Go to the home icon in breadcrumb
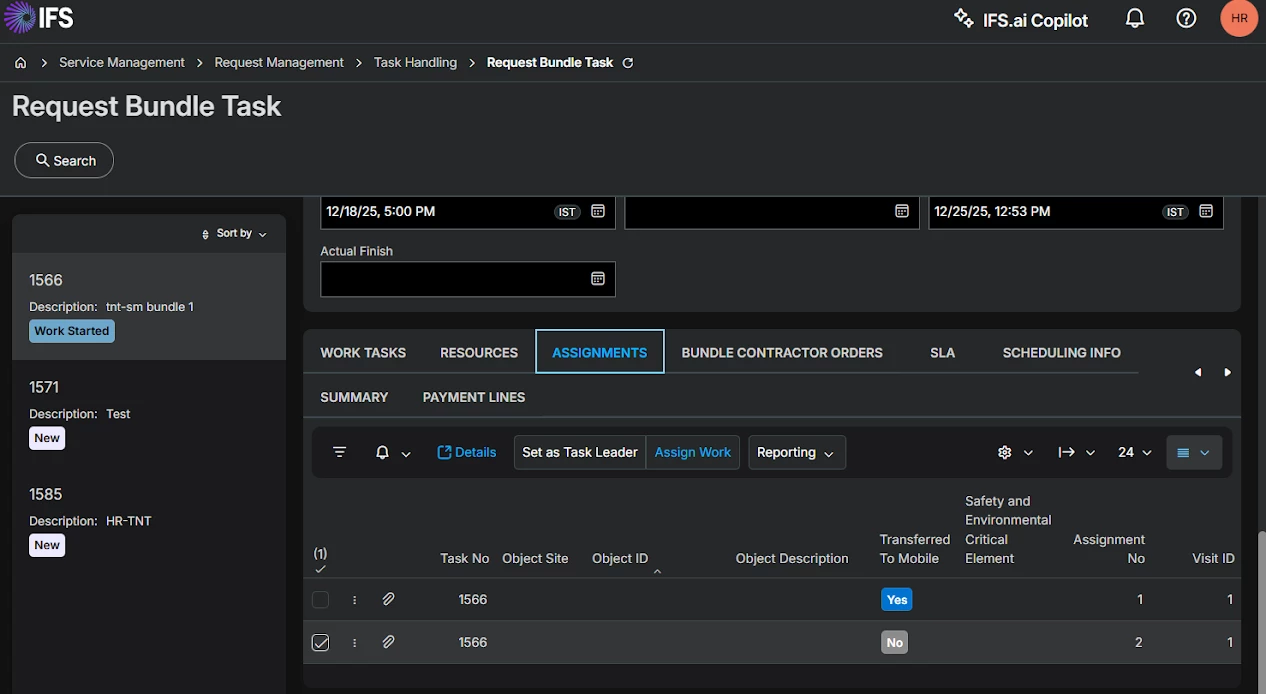 pyautogui.click(x=20, y=63)
